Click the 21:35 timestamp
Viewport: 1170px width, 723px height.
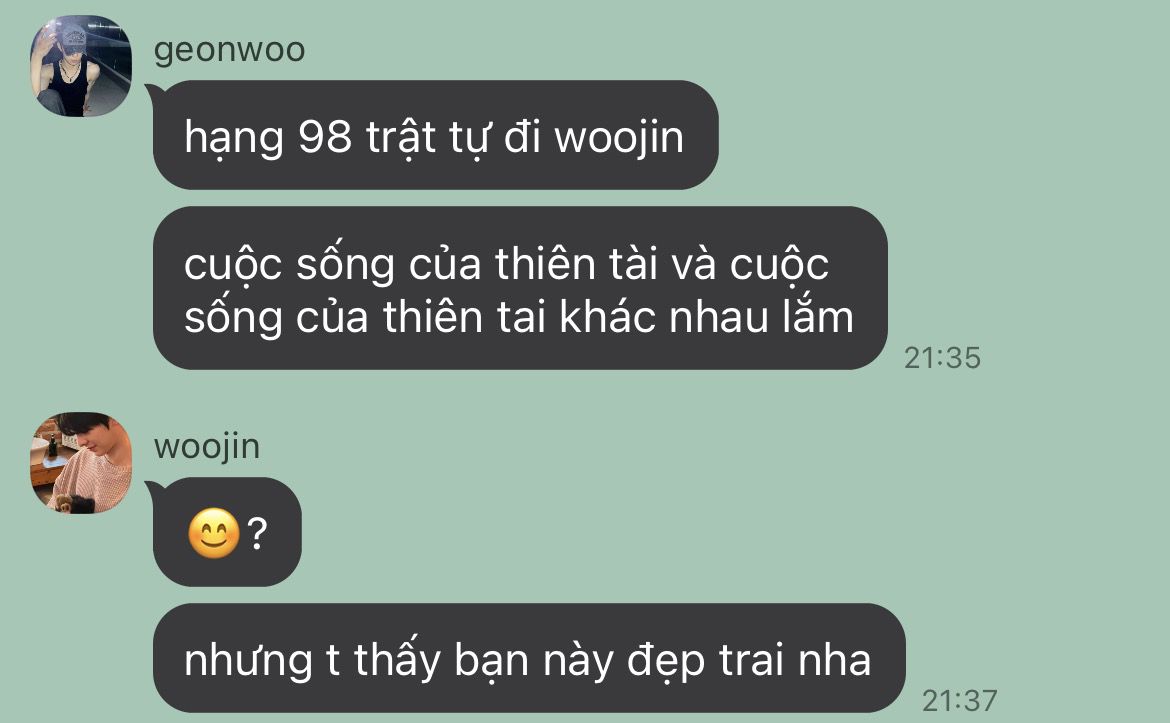click(x=942, y=358)
